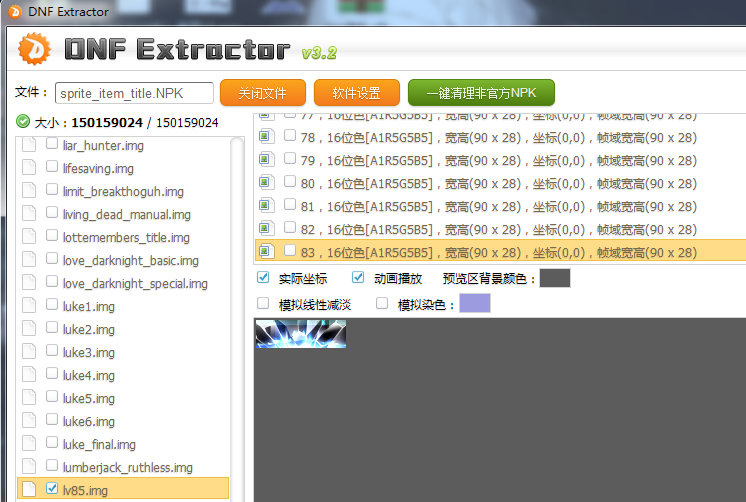
Task: Check the frame 83 checkbox
Action: point(290,250)
